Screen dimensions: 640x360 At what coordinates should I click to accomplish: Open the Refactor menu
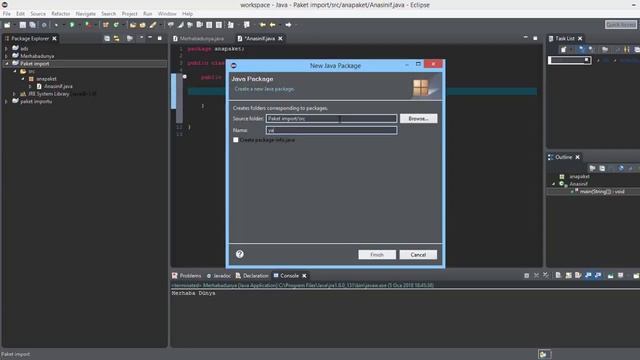click(60, 13)
